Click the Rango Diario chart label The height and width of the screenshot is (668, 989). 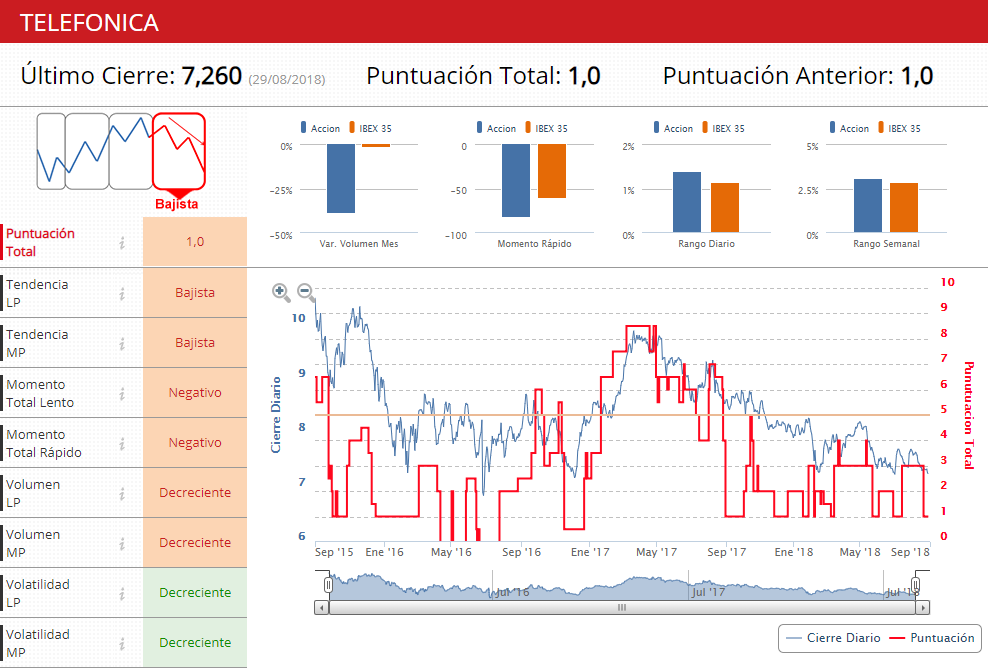pos(706,243)
